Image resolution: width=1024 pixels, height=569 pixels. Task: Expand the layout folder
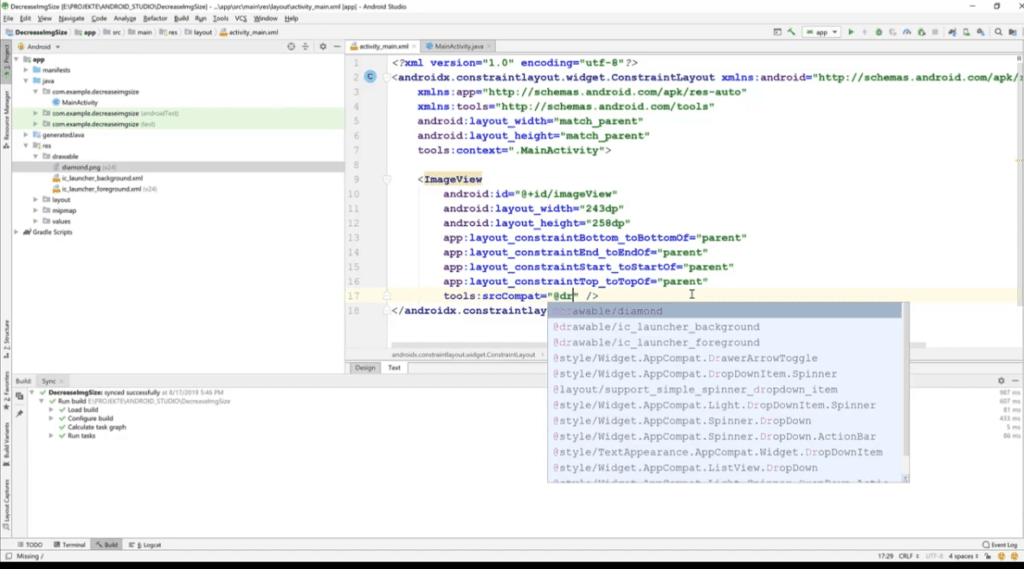36,200
